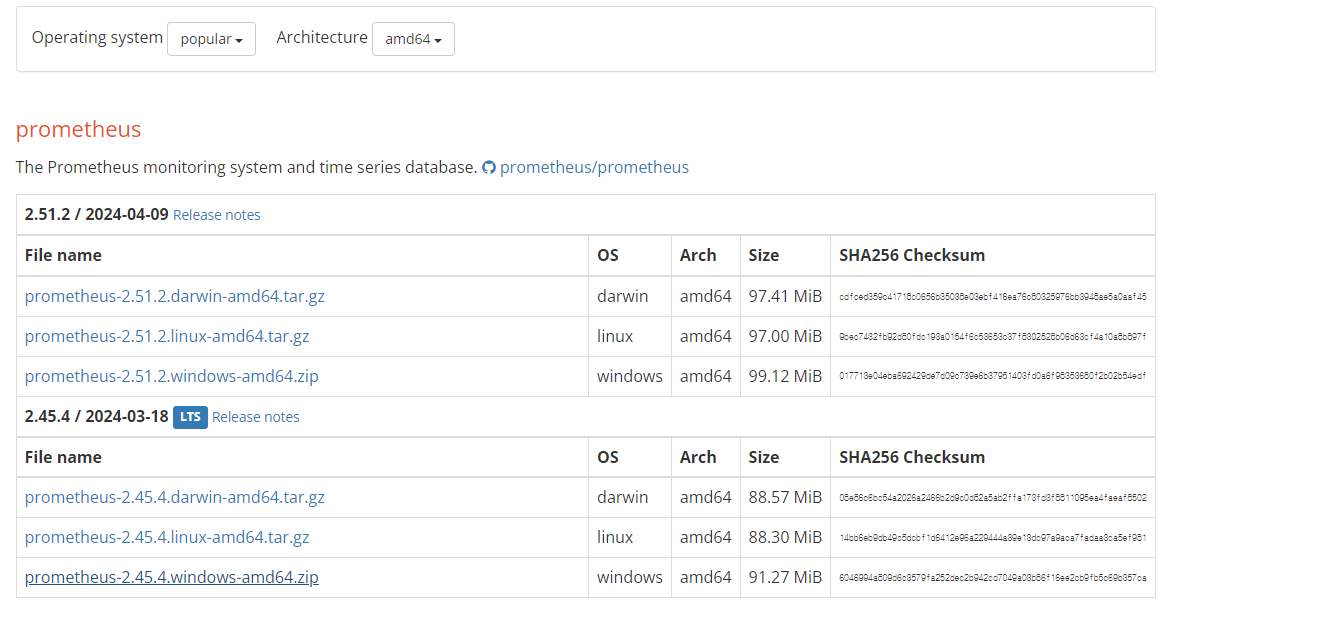The height and width of the screenshot is (631, 1337).
Task: Click the '91.27 MiB' size cell
Action: pyautogui.click(x=785, y=577)
